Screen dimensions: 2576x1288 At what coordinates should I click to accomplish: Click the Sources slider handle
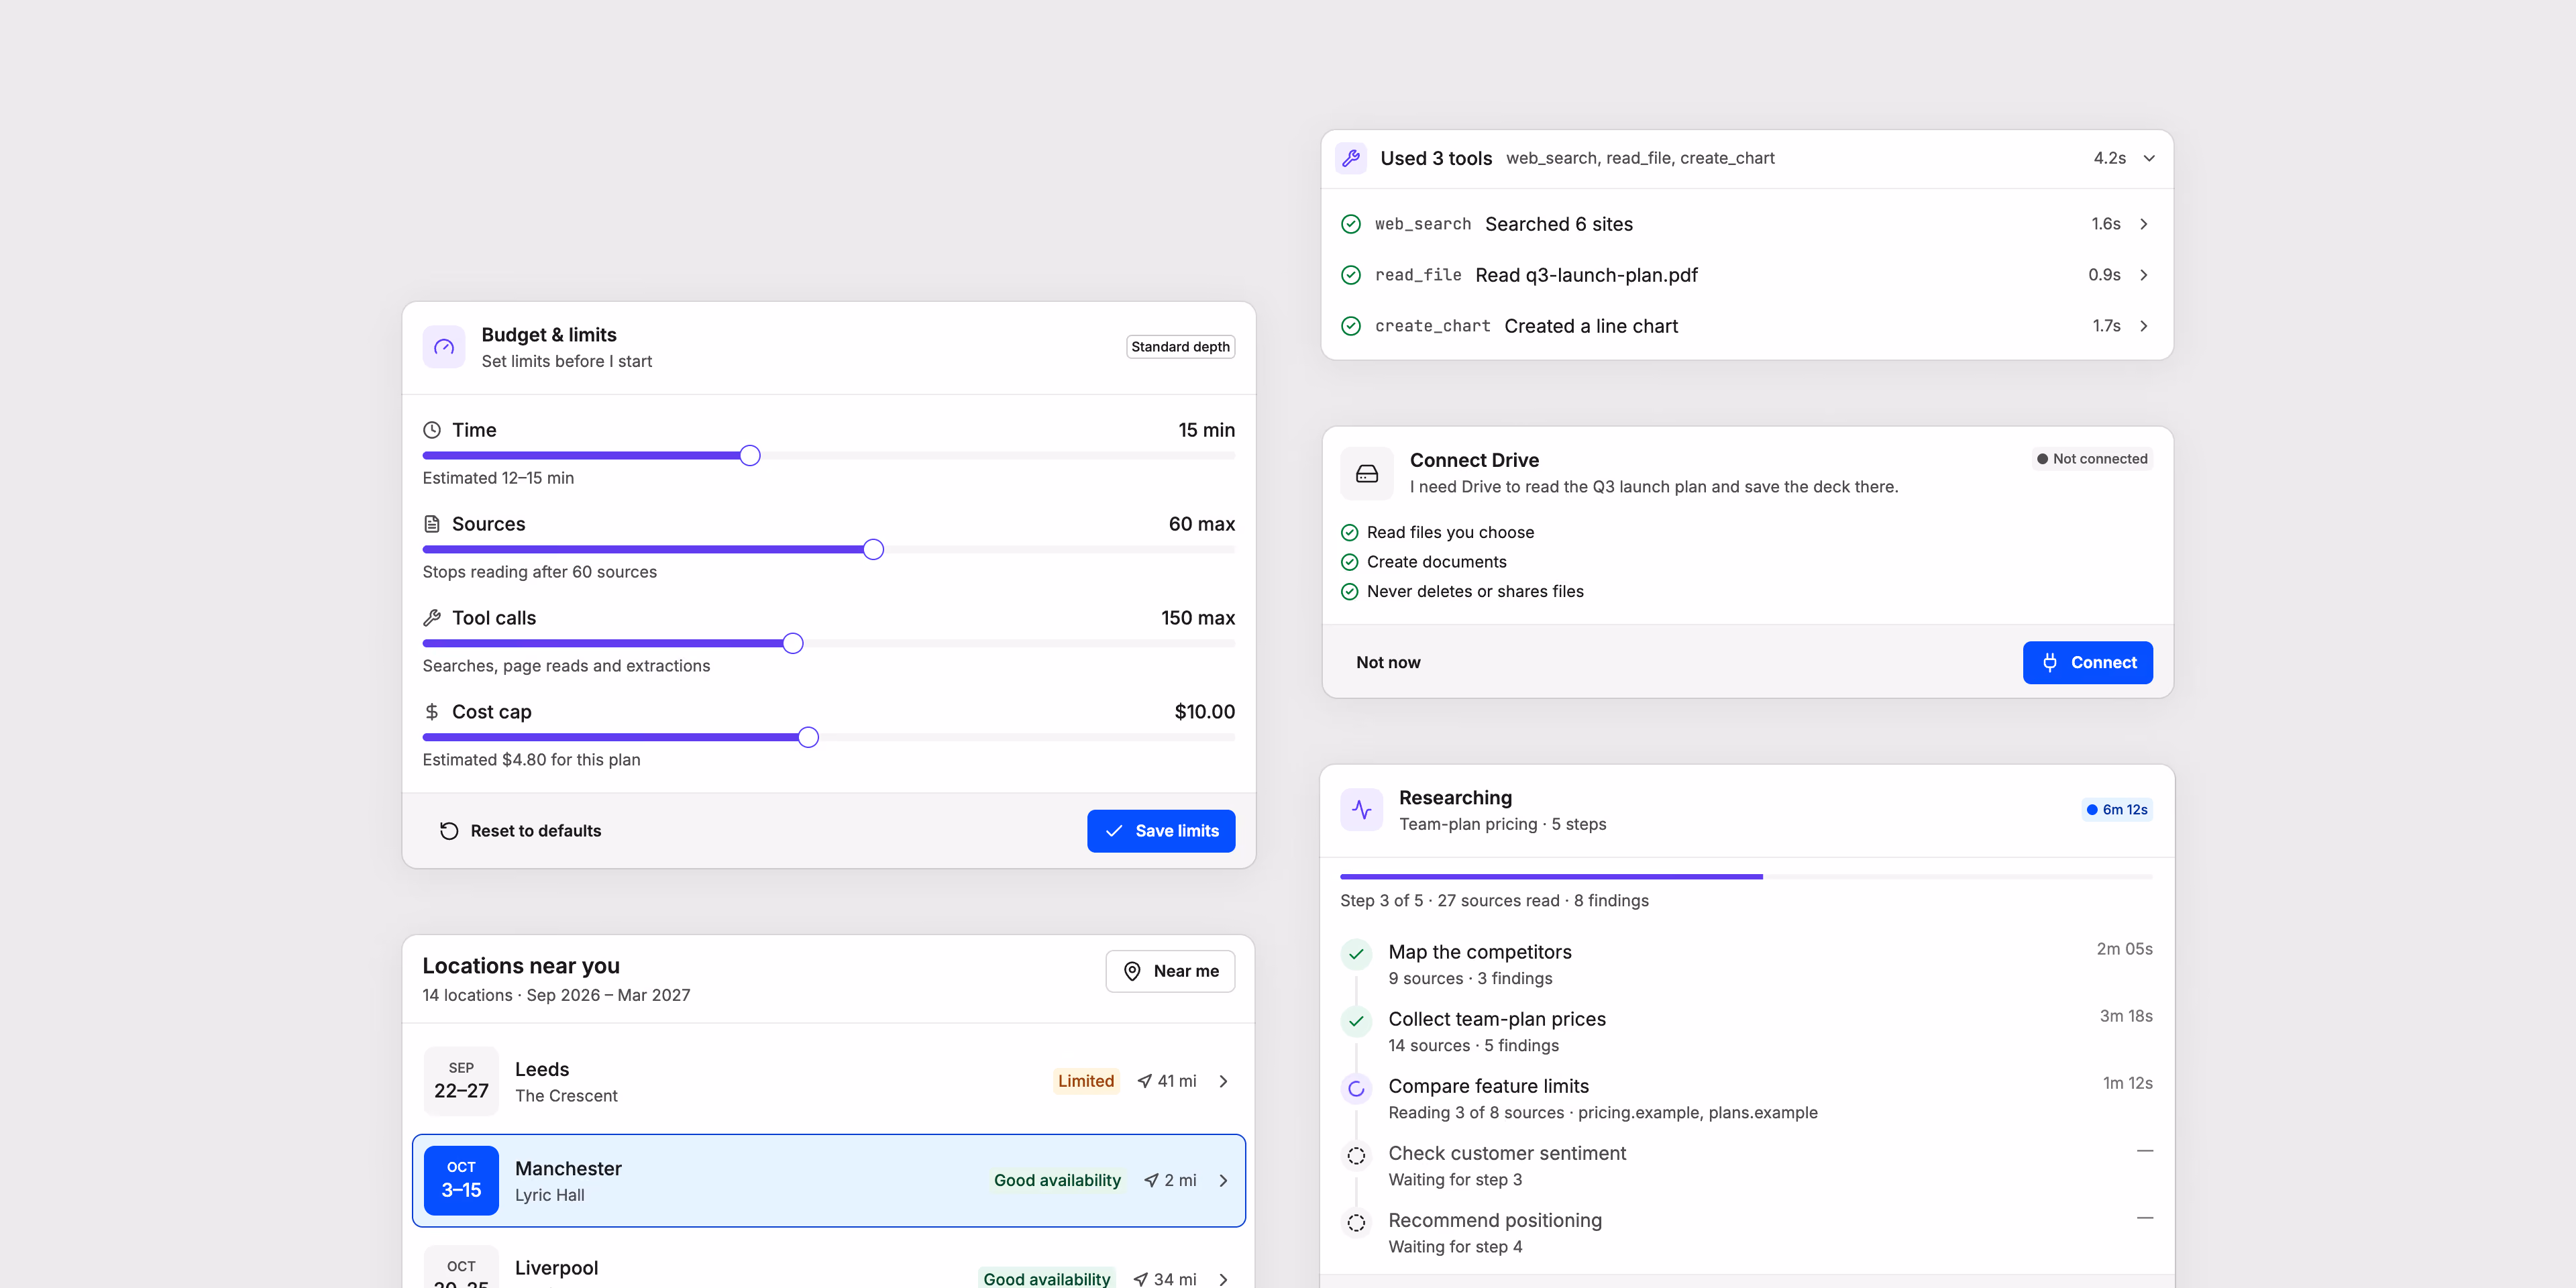tap(873, 550)
